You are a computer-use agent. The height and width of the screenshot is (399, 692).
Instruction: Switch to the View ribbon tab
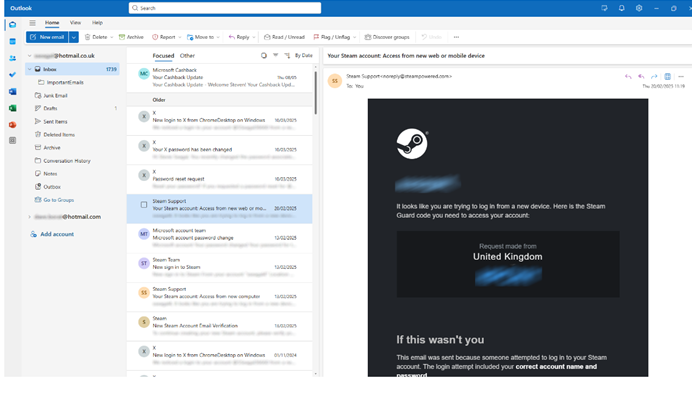[x=75, y=23]
